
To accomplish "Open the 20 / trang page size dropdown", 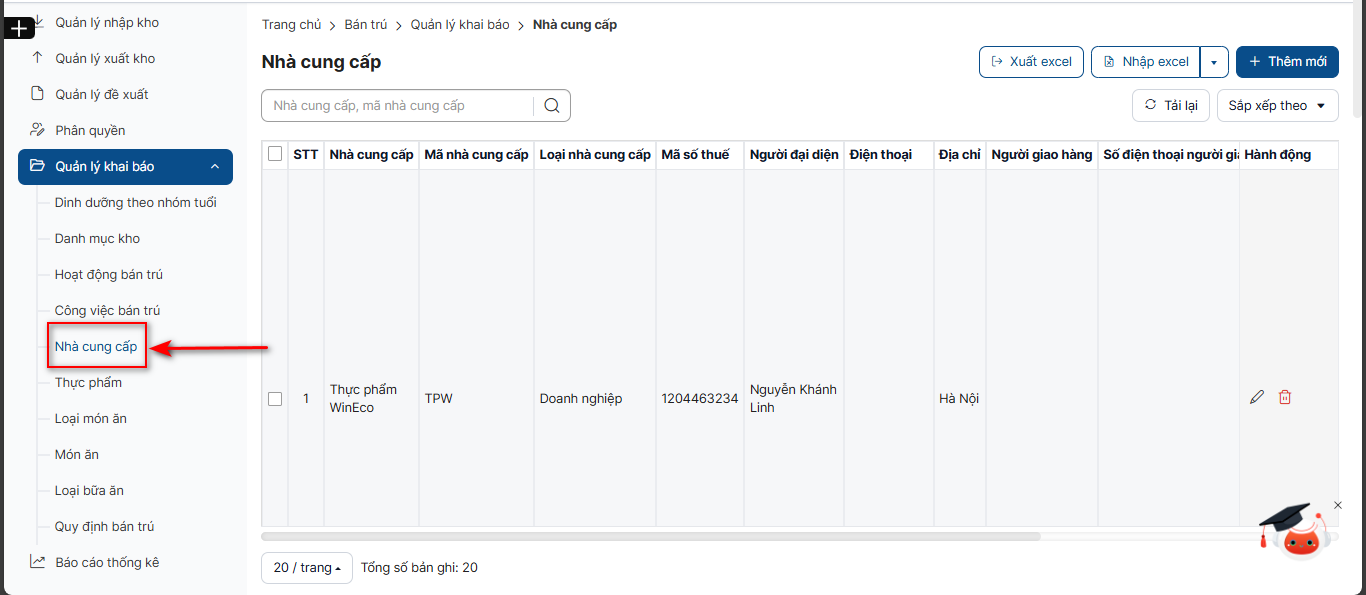I will point(306,568).
